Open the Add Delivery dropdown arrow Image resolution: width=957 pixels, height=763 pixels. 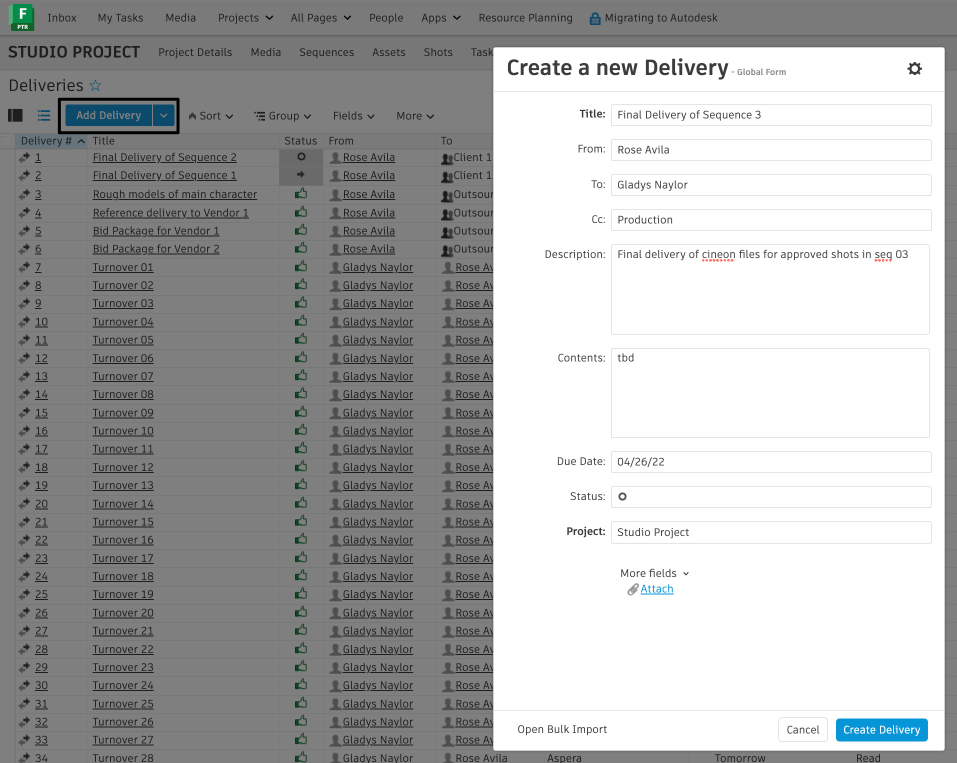164,115
